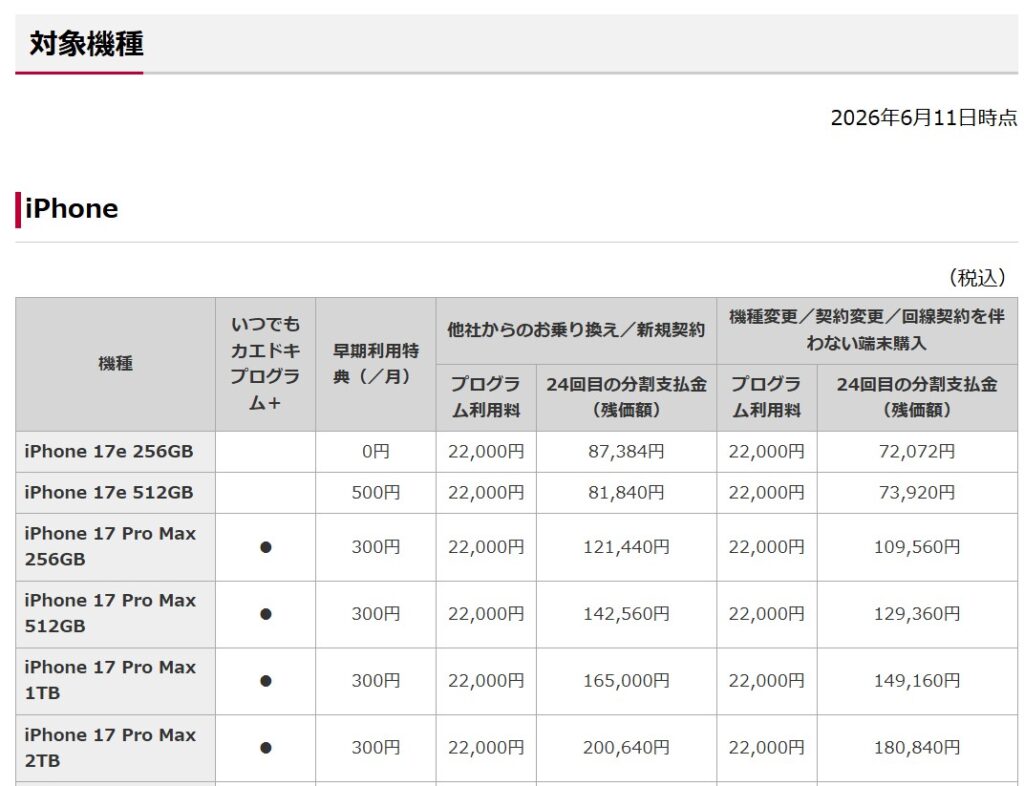Click the 0円 early-use benefit cell
1024x786 pixels.
(376, 452)
